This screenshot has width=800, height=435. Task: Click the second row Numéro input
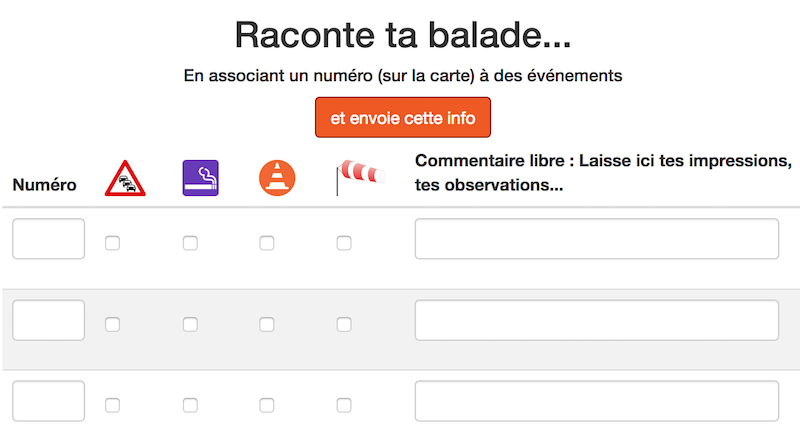(48, 320)
